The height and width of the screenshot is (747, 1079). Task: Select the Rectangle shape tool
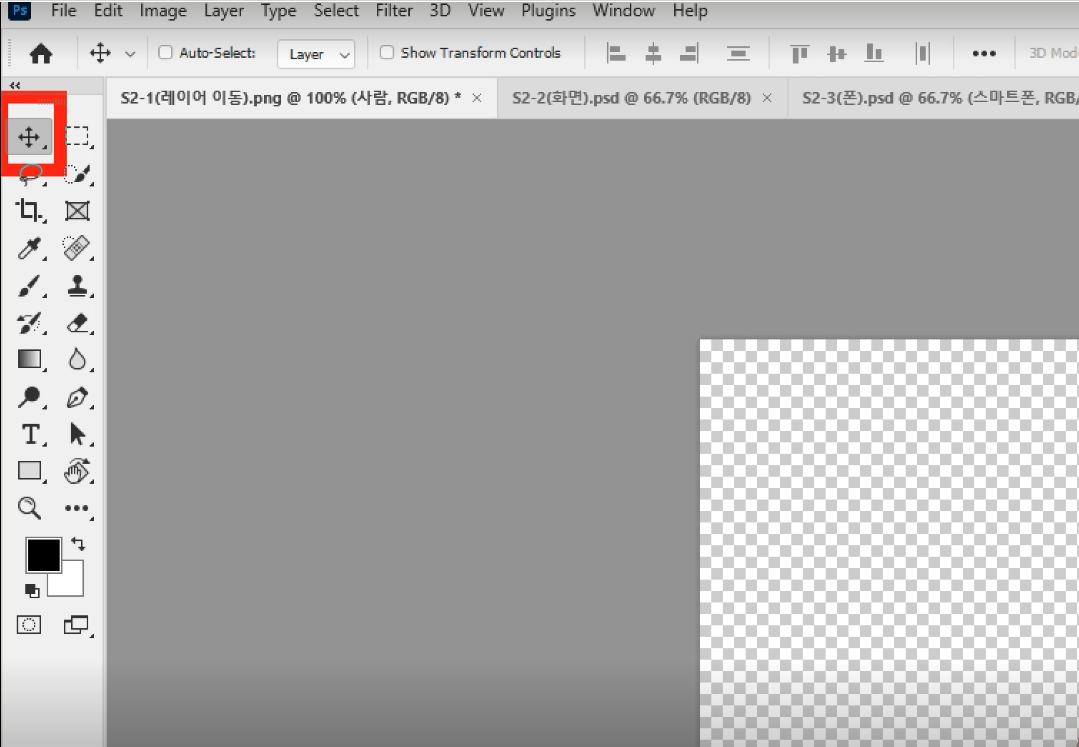click(30, 470)
